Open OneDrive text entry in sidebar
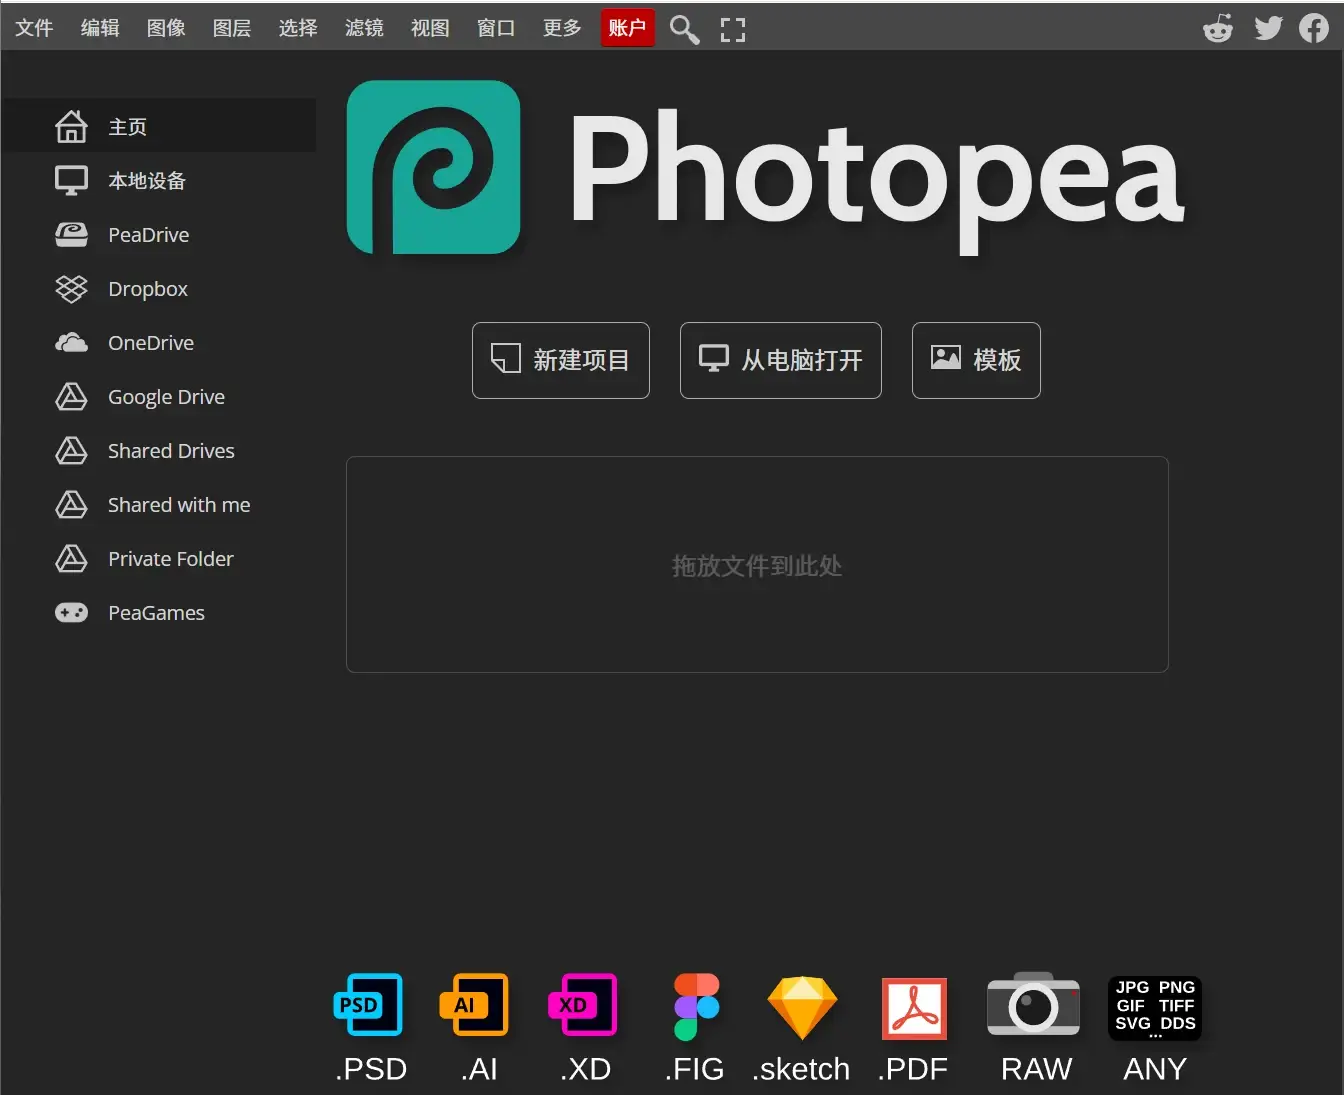Image resolution: width=1344 pixels, height=1095 pixels. [x=151, y=343]
